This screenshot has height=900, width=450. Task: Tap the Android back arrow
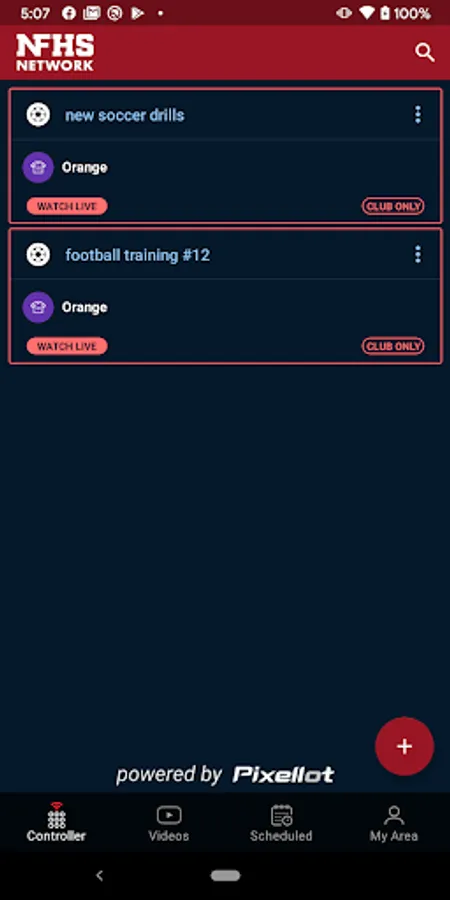[x=99, y=875]
